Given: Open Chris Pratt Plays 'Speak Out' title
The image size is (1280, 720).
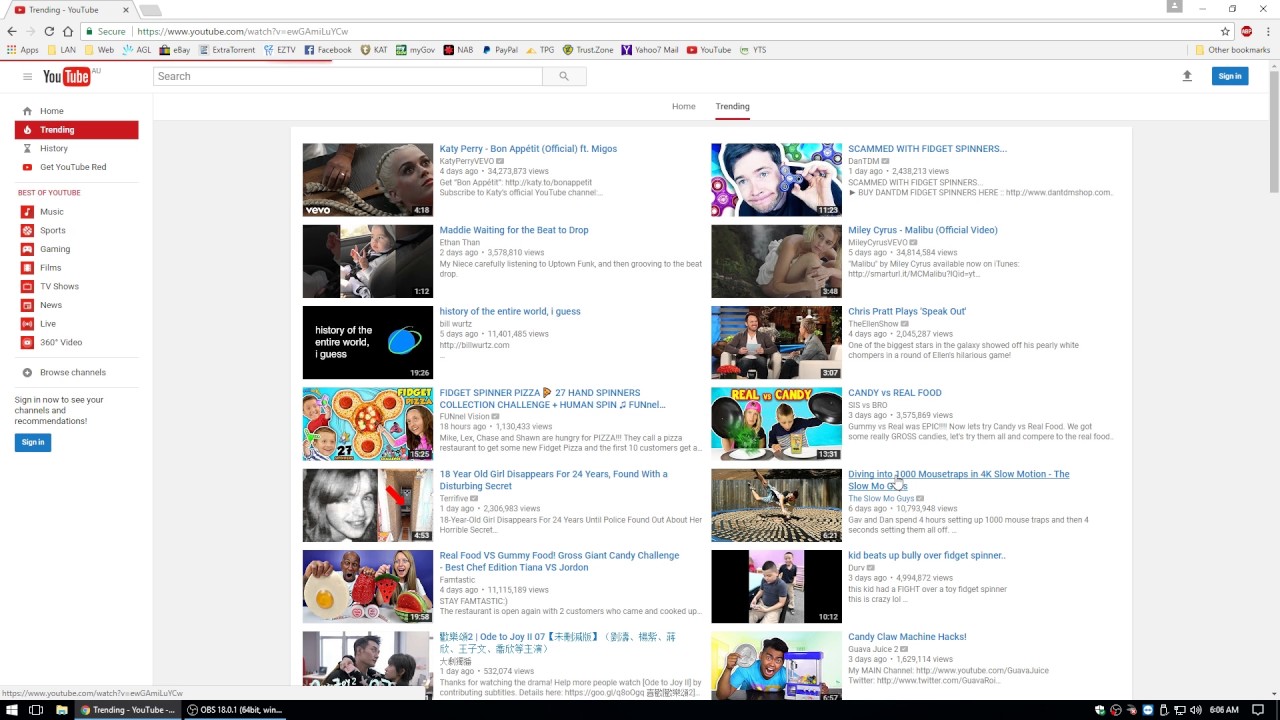Looking at the screenshot, I should pyautogui.click(x=907, y=311).
